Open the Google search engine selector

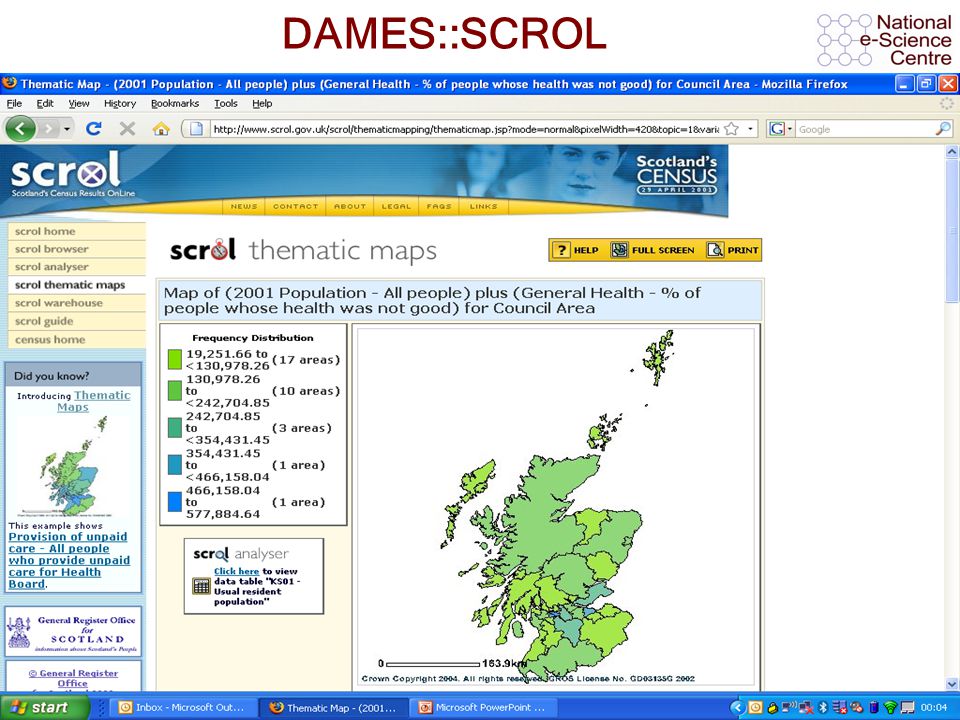tap(781, 129)
